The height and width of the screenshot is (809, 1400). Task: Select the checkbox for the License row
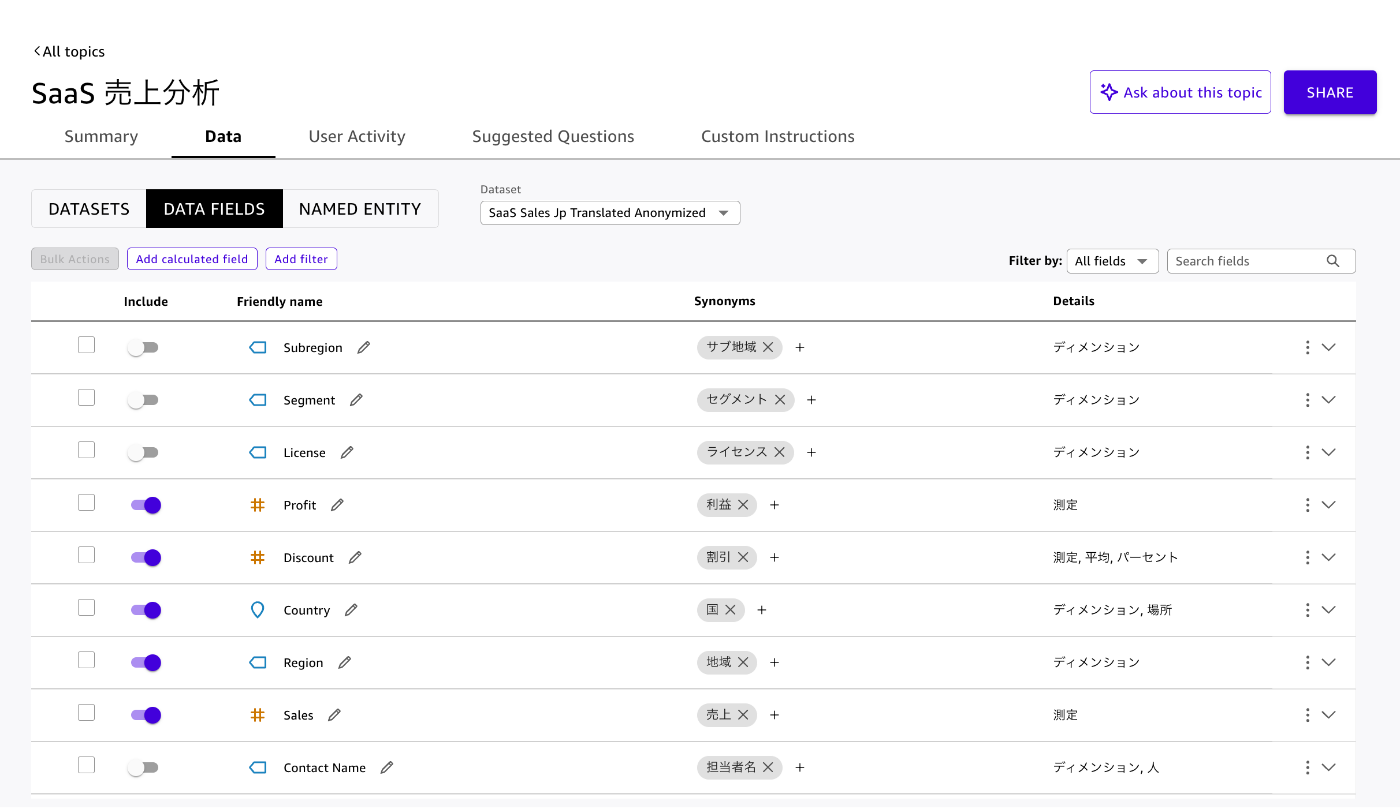(x=87, y=450)
